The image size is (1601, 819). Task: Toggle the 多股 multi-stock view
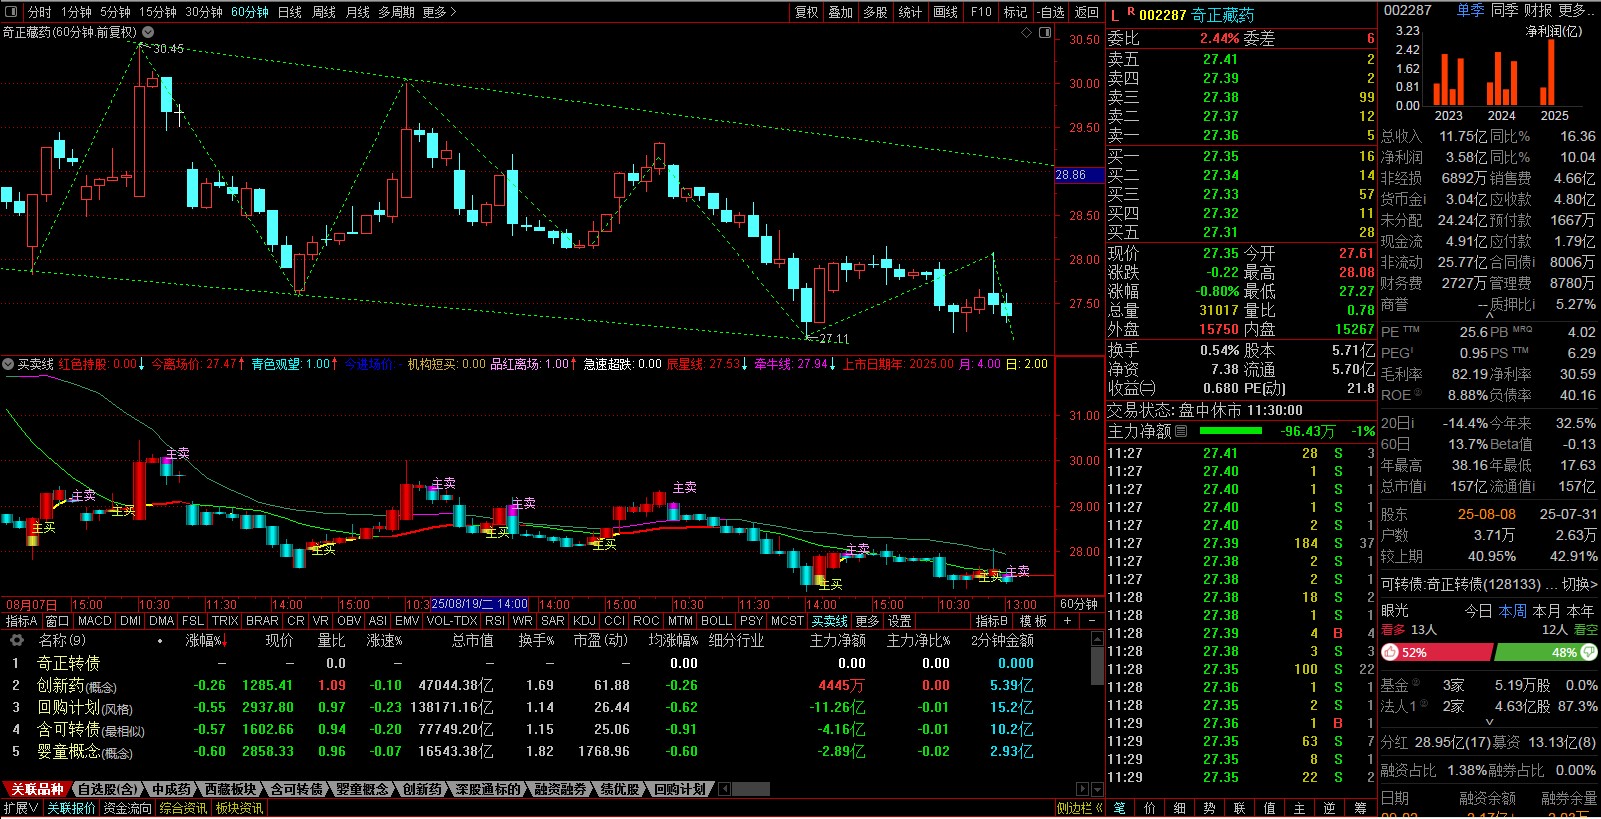(875, 12)
